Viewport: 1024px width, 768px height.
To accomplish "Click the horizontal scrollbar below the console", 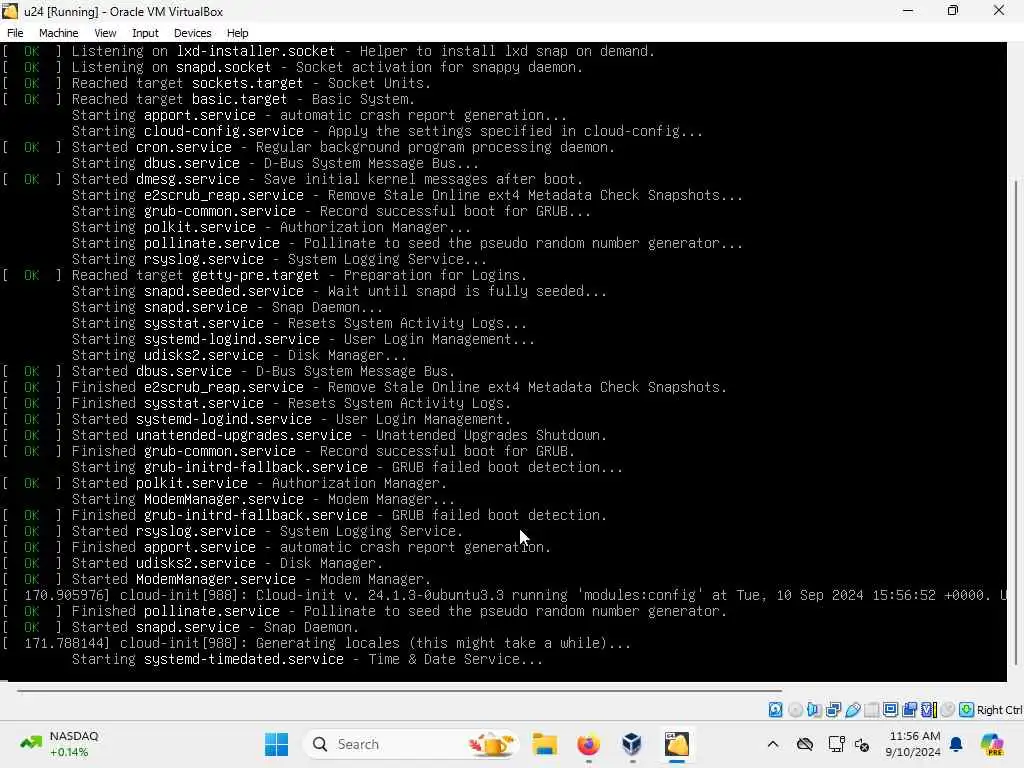I will [x=399, y=690].
